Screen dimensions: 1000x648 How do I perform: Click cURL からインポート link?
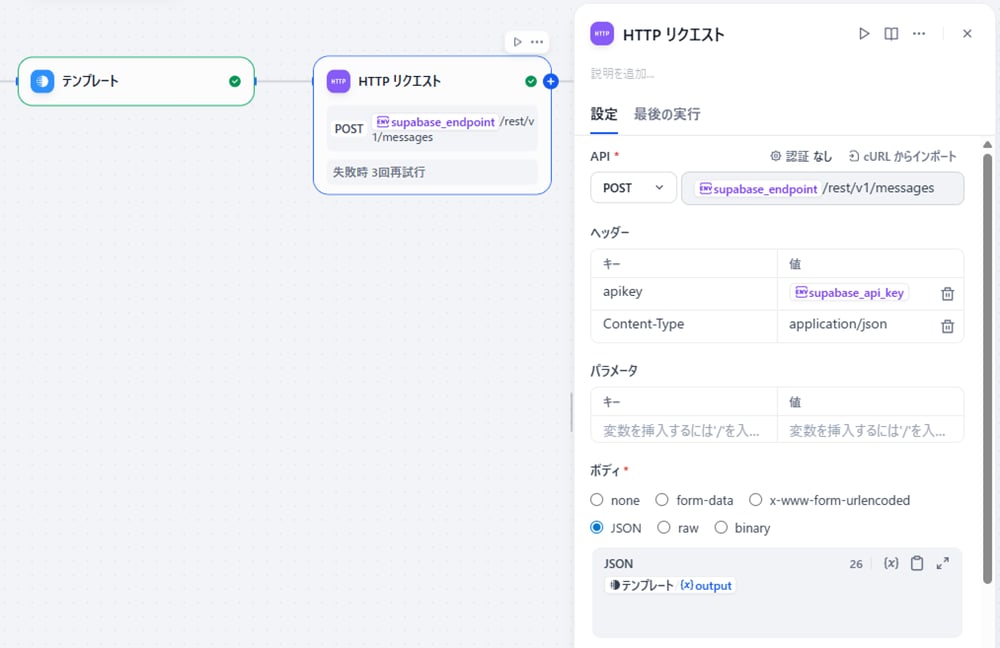click(902, 156)
